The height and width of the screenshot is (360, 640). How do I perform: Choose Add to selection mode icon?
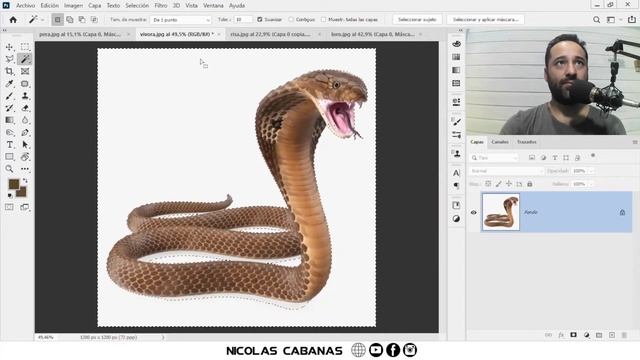pyautogui.click(x=70, y=20)
